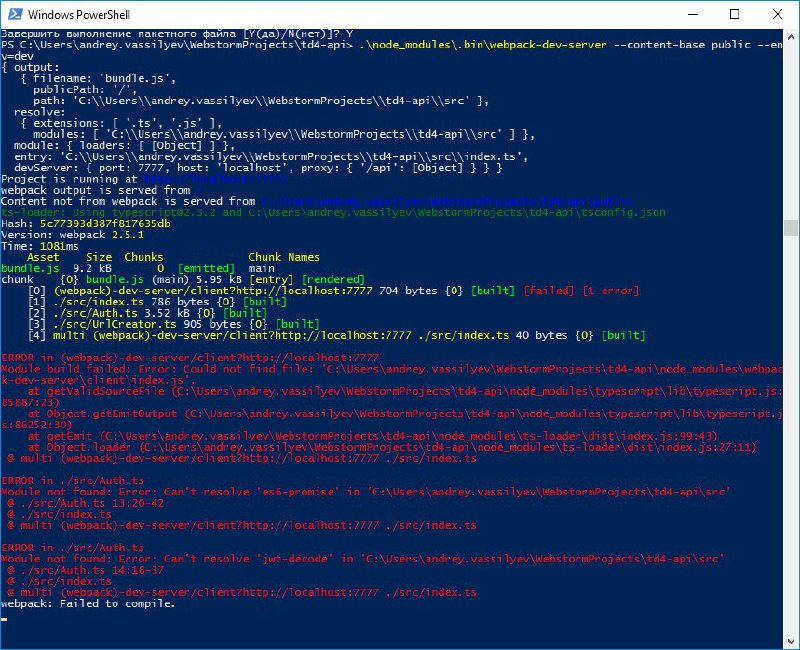Click the 'Asset' column header
This screenshot has height=650, width=800.
pos(43,257)
